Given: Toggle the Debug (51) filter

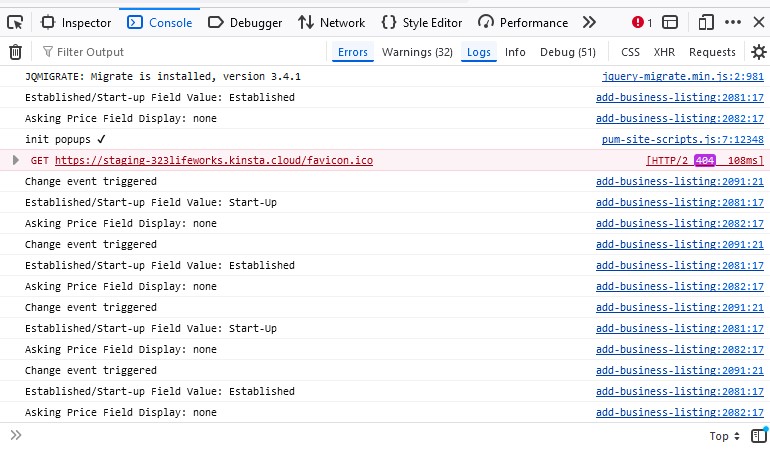Looking at the screenshot, I should 568,52.
